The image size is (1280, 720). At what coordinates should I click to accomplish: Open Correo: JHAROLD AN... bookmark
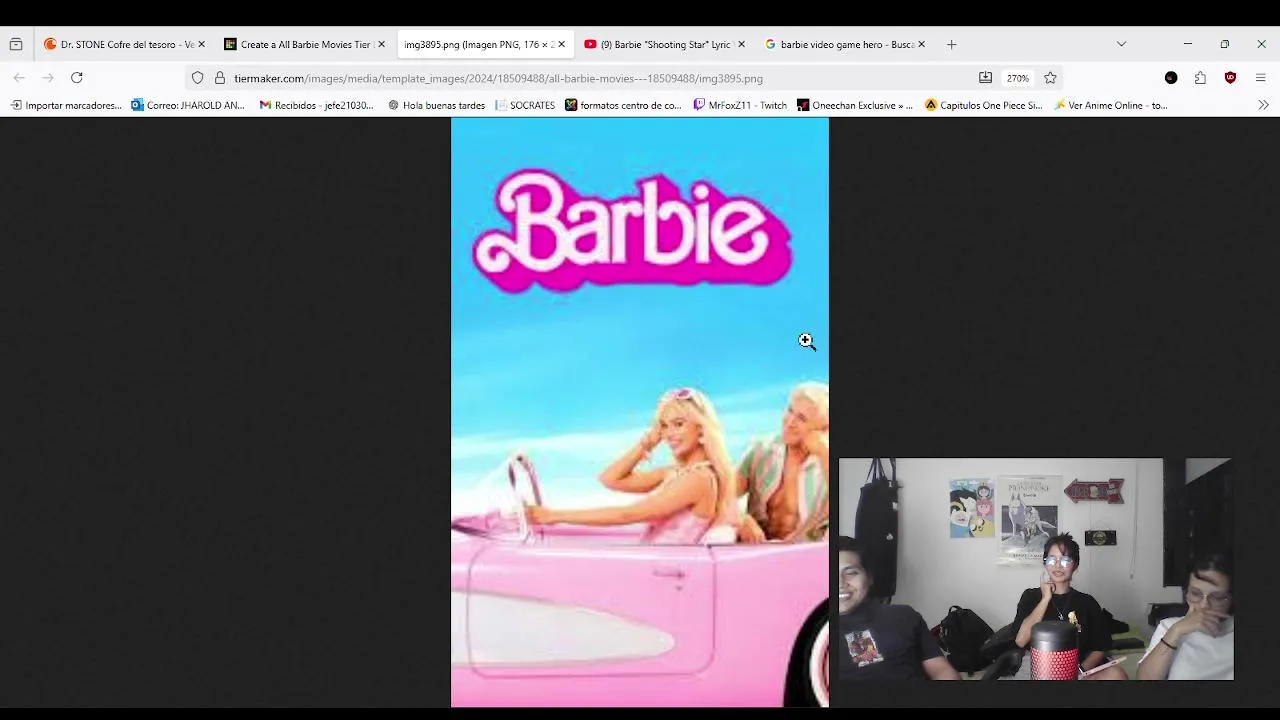click(188, 105)
